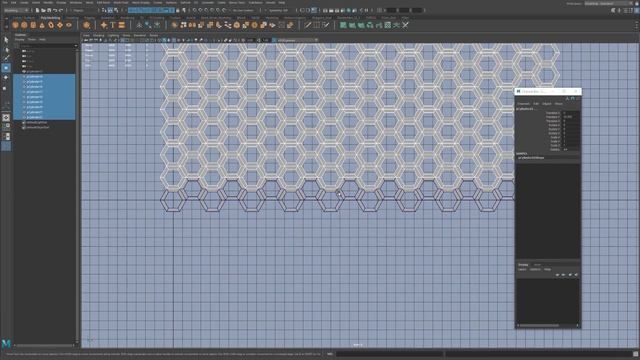640x360 pixels.
Task: Create a polygon cylinder from the shelf
Action: coord(33,25)
